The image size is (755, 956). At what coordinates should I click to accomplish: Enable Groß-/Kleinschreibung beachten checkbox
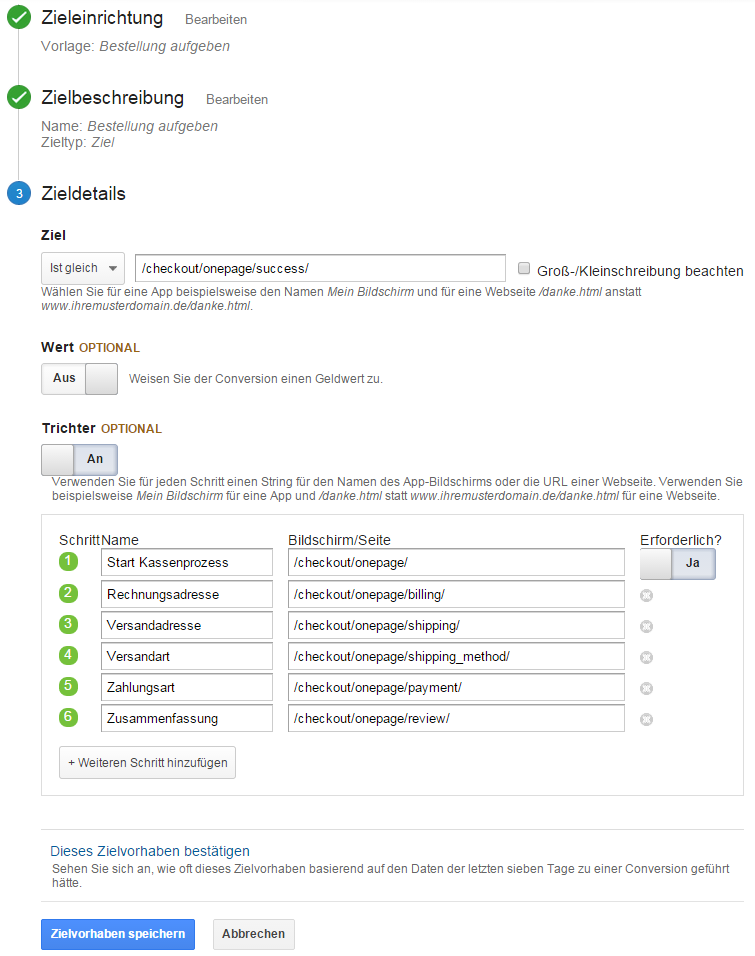click(524, 269)
